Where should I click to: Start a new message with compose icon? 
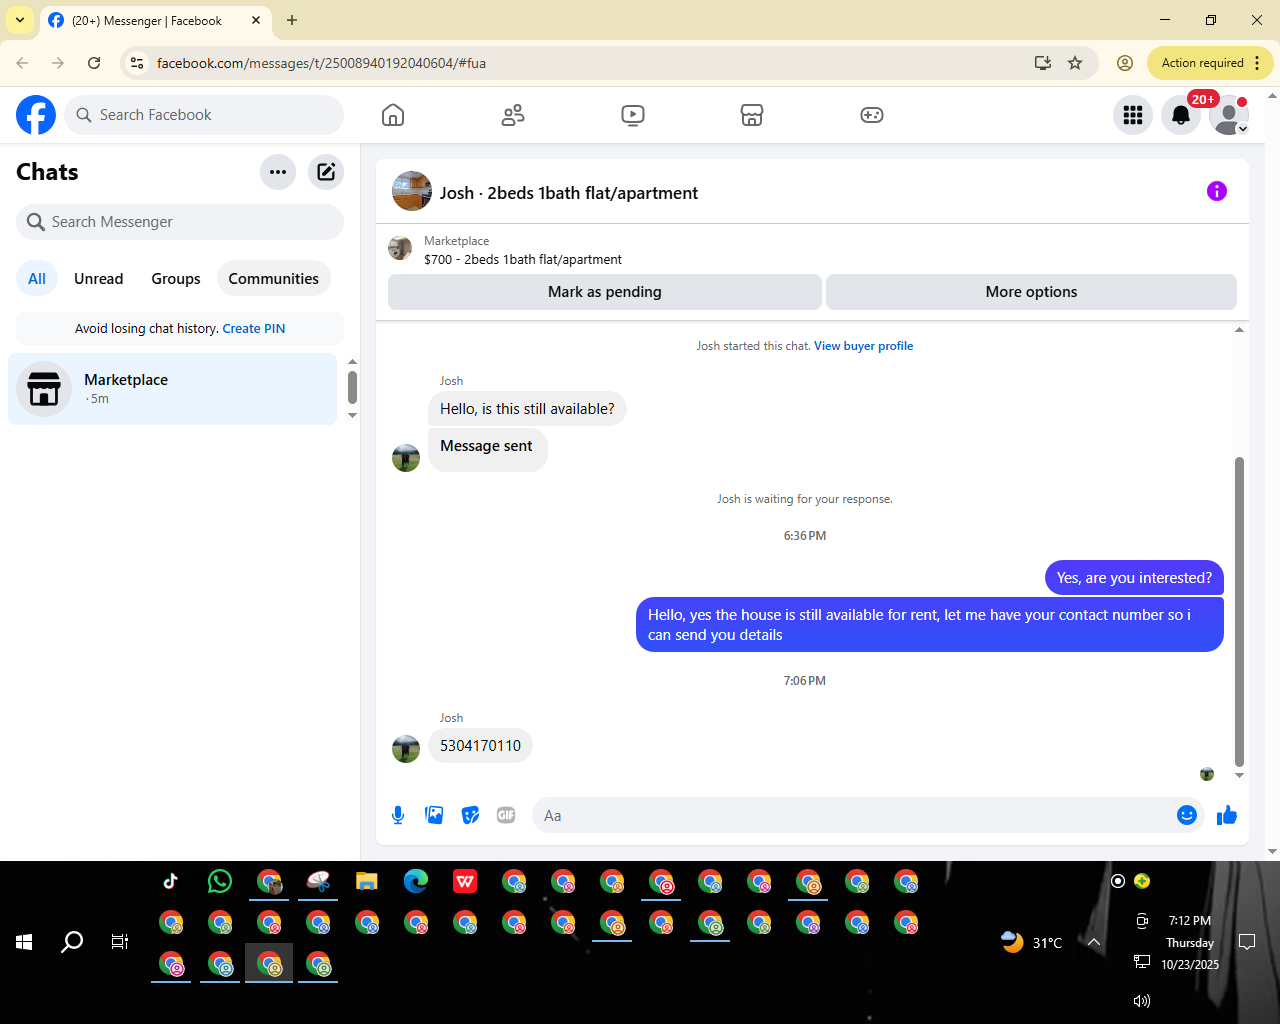click(326, 172)
